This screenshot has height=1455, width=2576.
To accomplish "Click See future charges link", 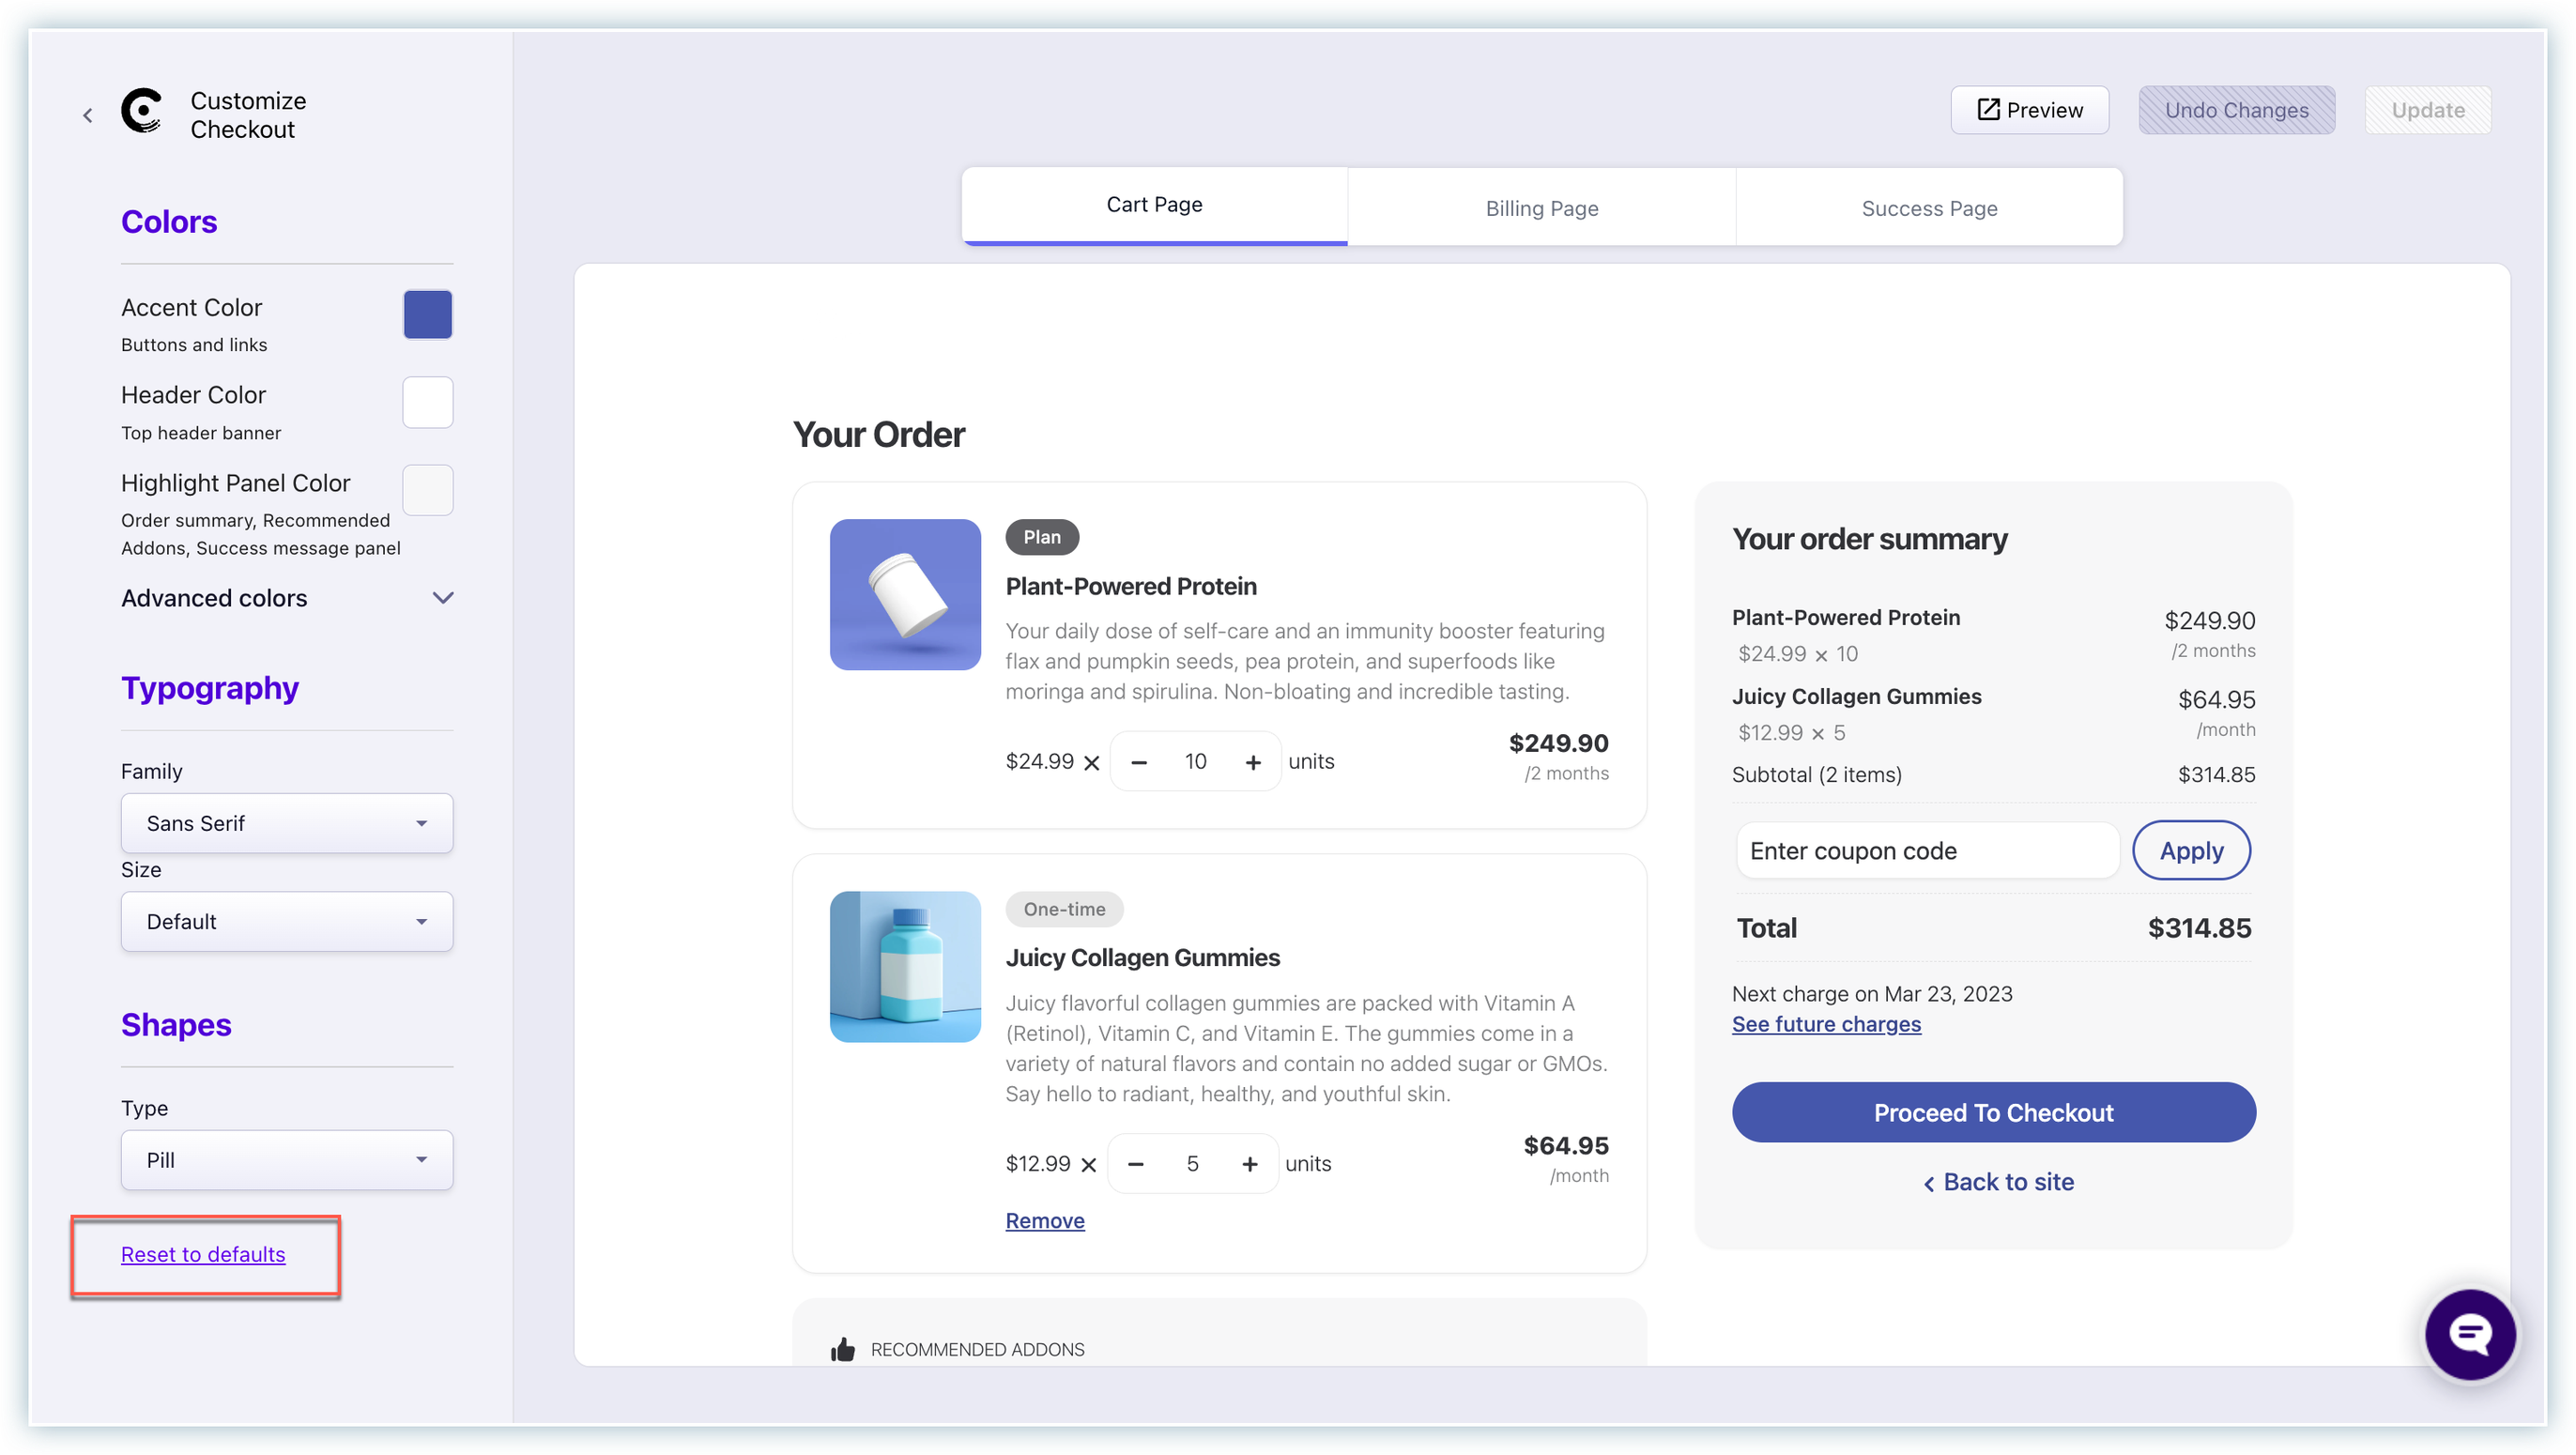I will pos(1826,1024).
